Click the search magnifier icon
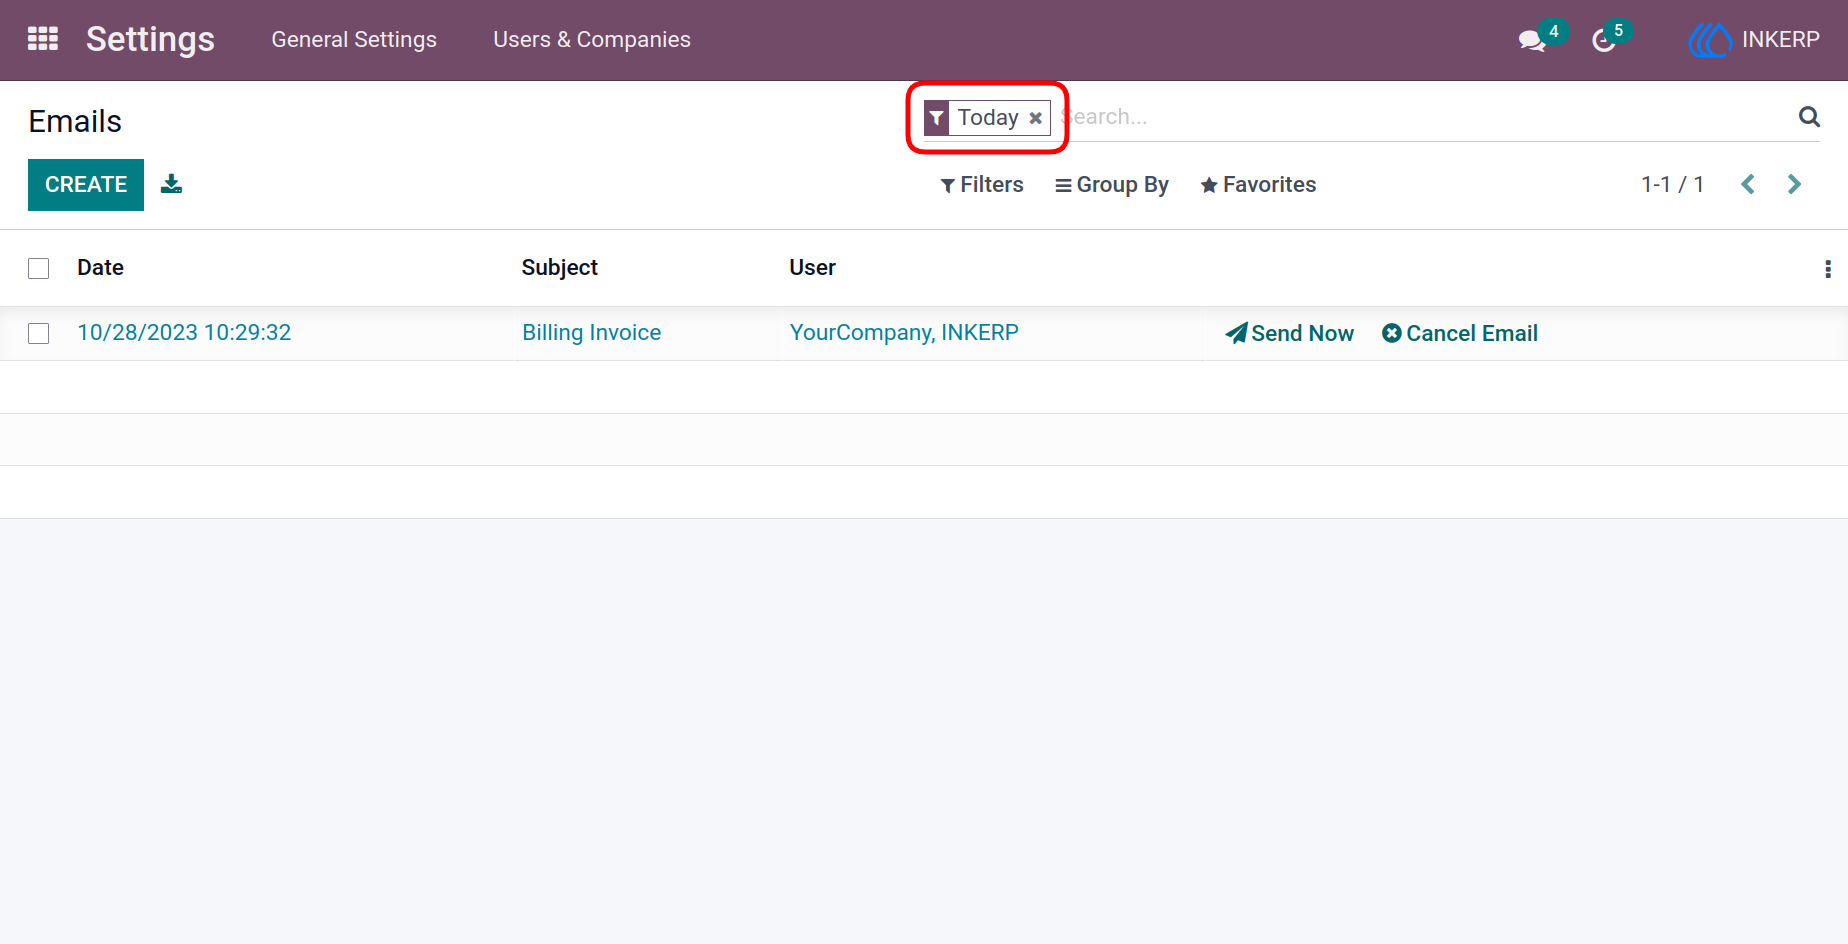The width and height of the screenshot is (1848, 944). click(1809, 117)
